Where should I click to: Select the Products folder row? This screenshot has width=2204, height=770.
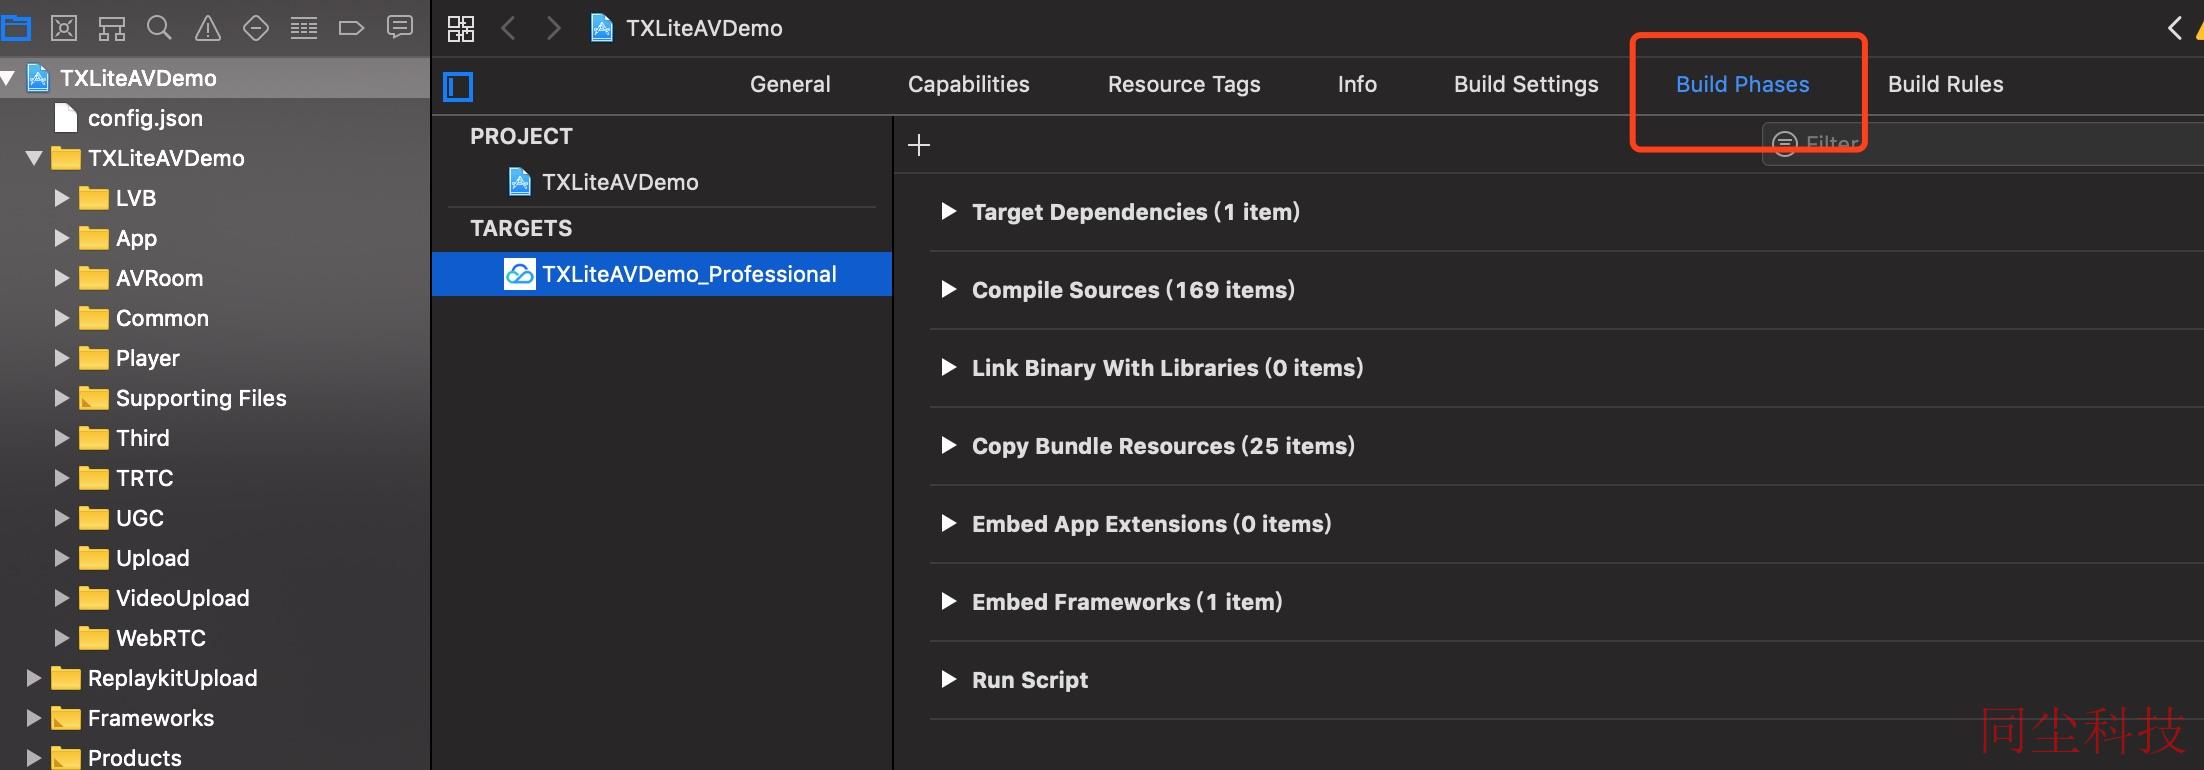pyautogui.click(x=215, y=756)
